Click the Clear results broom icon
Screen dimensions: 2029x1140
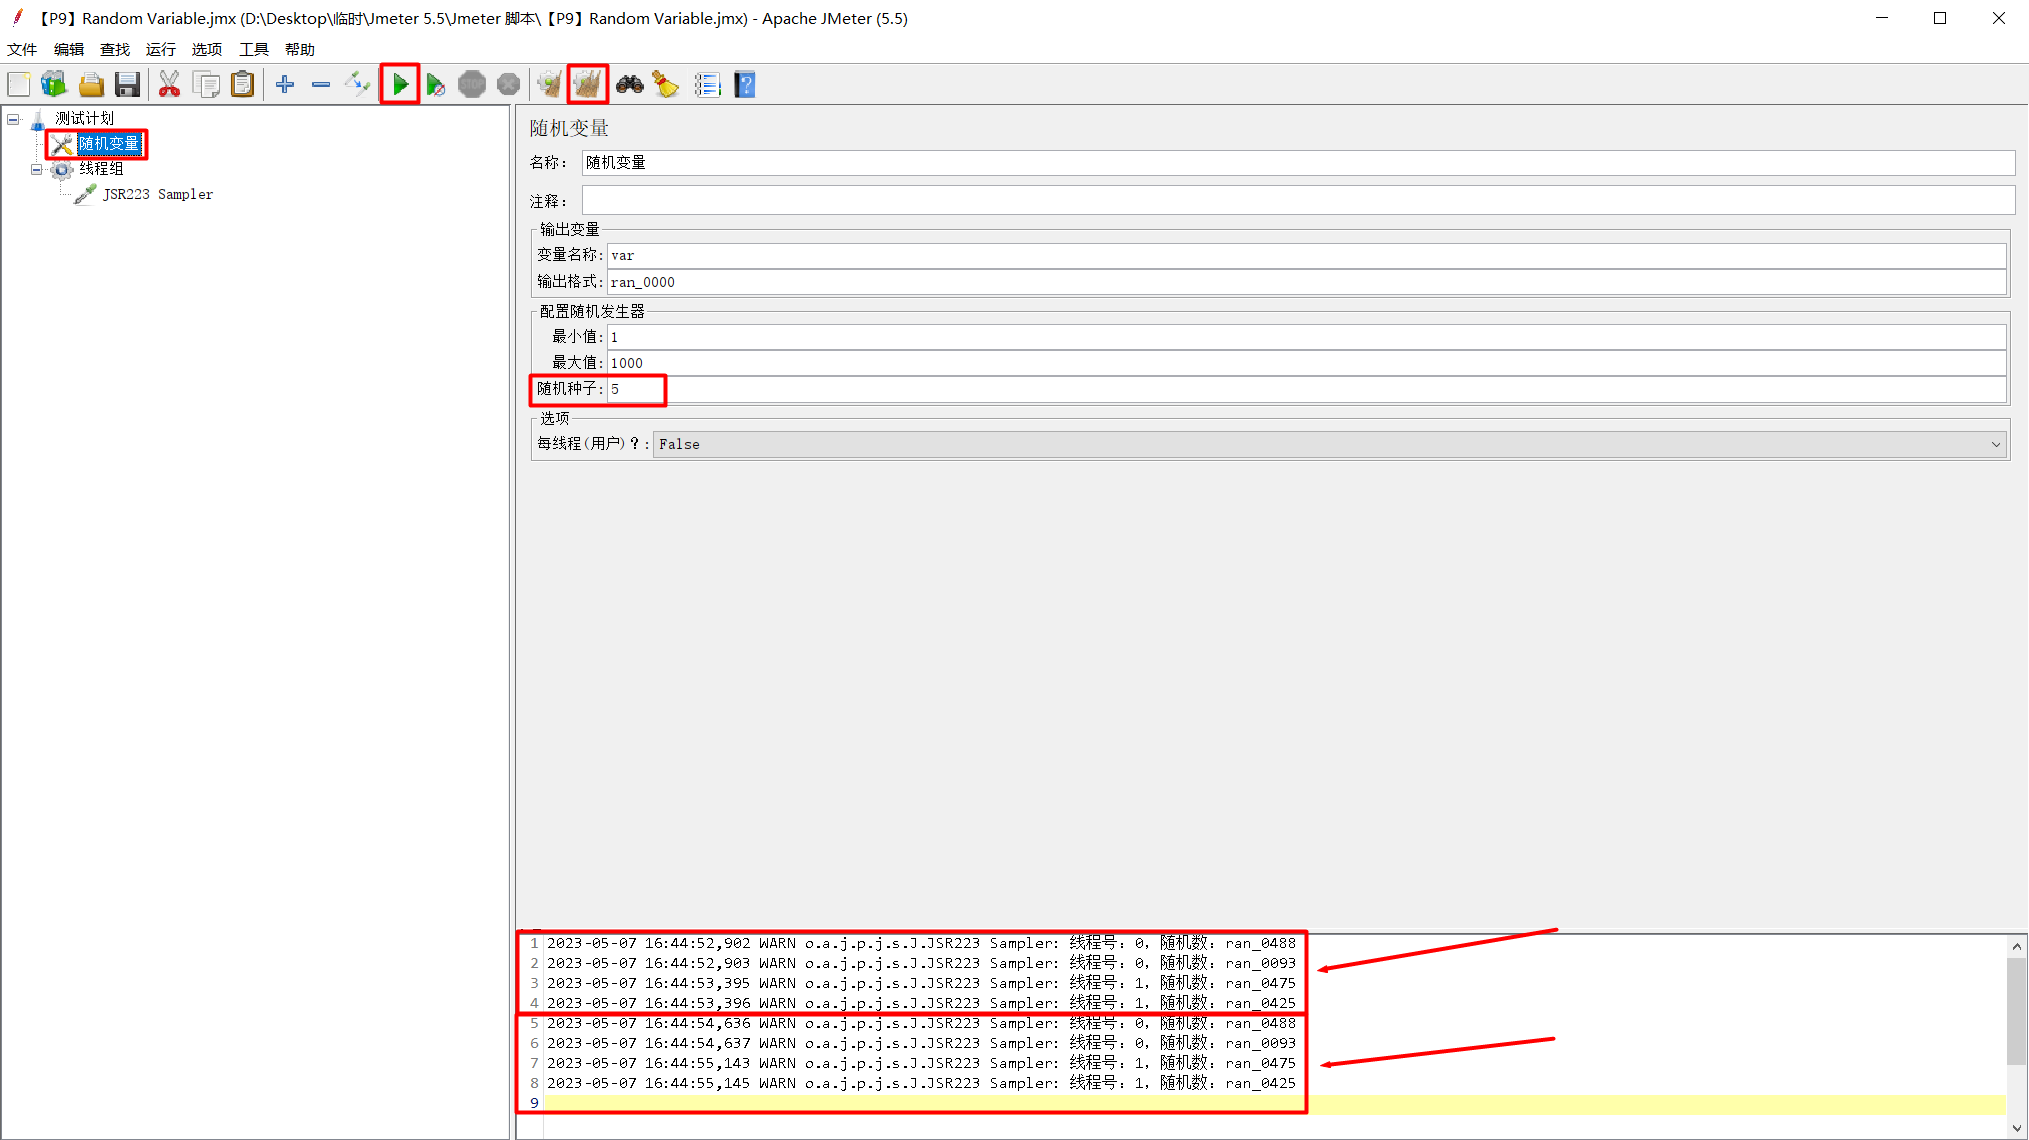549,85
